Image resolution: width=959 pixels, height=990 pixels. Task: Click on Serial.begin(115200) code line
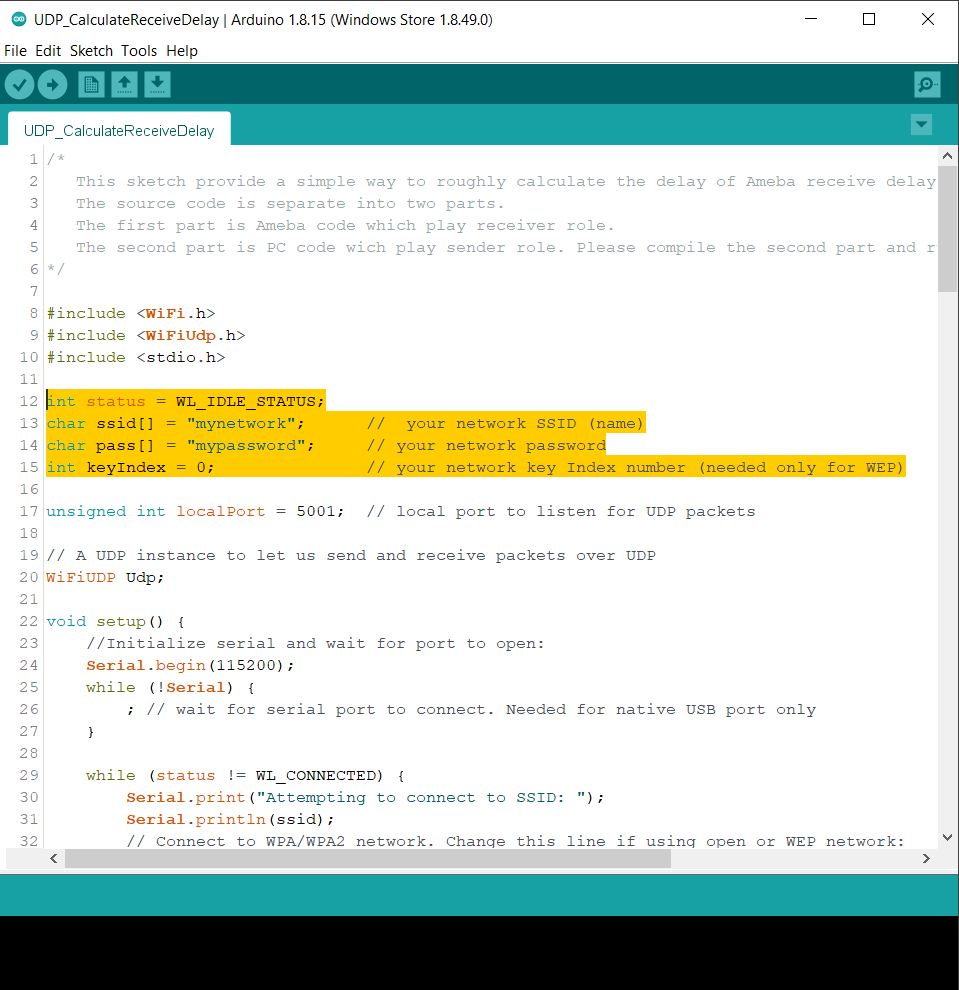(x=190, y=666)
